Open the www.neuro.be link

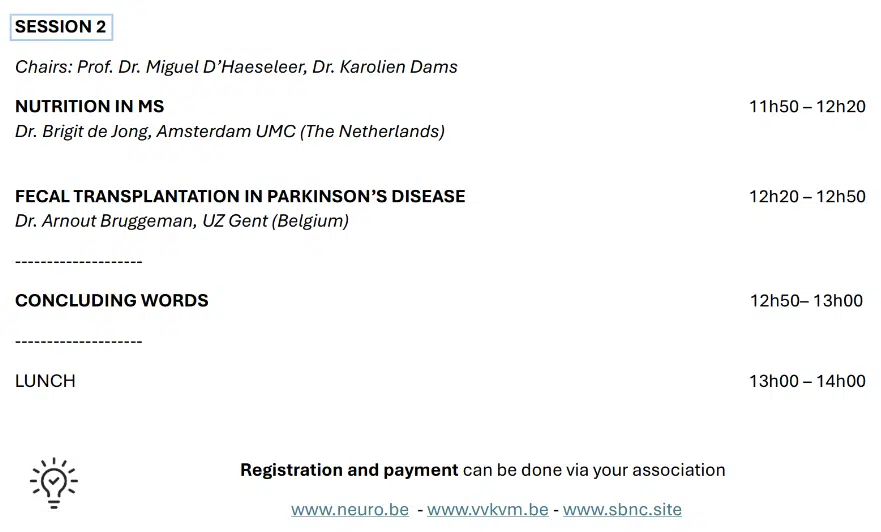pos(350,509)
